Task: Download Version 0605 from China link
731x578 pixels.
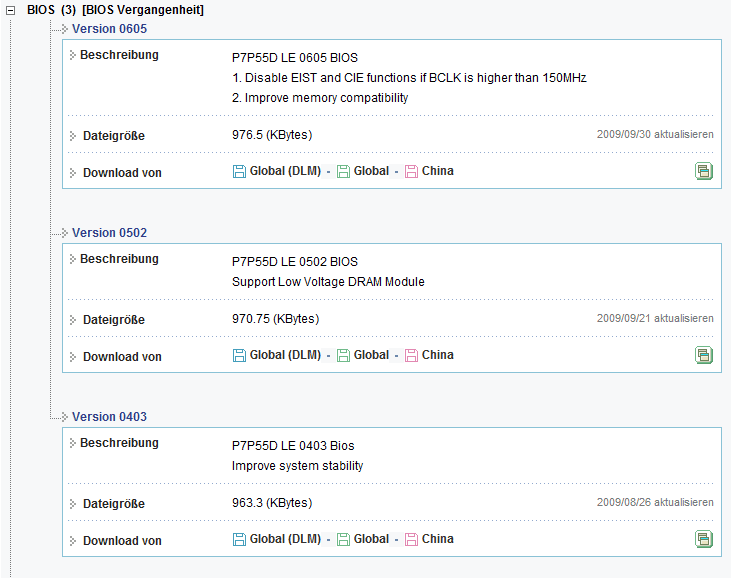Action: pos(437,171)
